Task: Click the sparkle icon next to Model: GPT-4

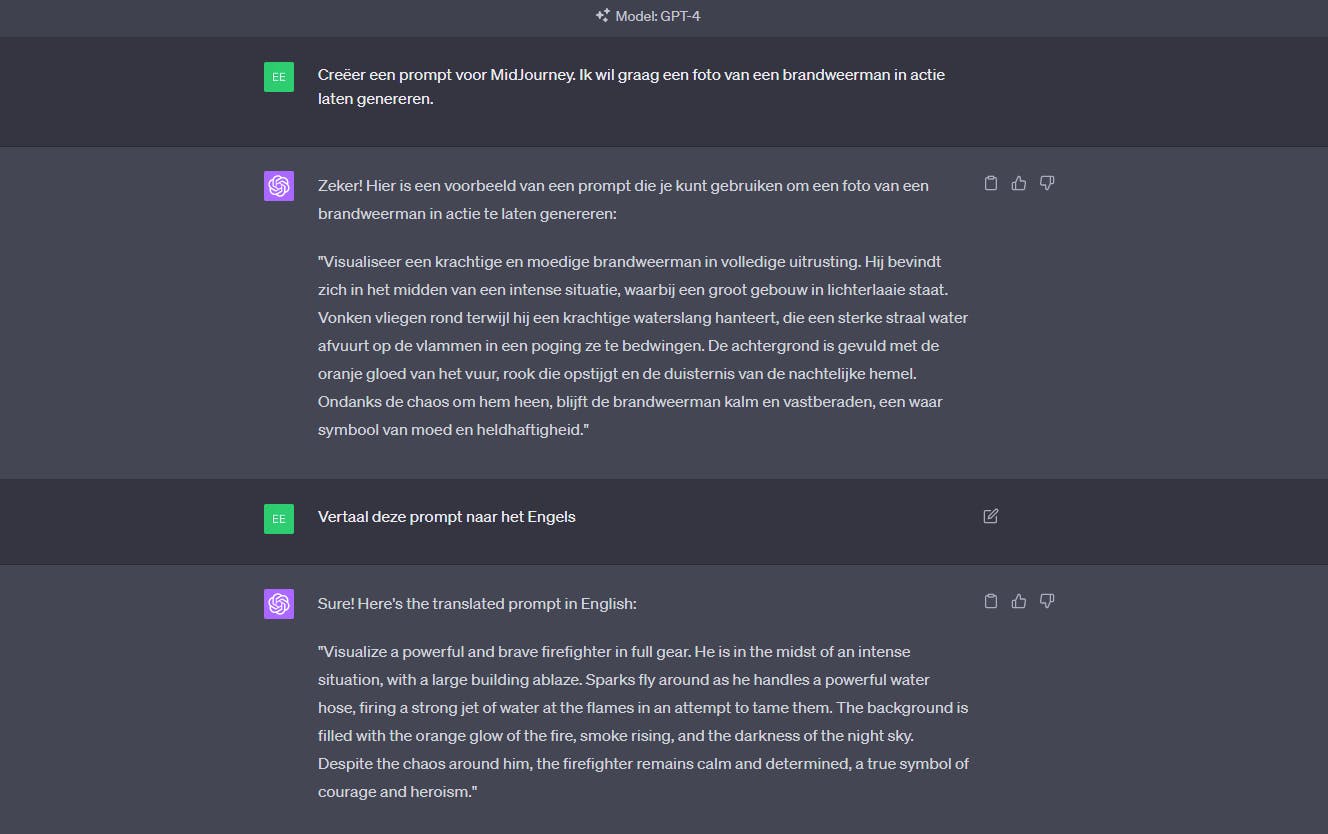Action: tap(601, 16)
